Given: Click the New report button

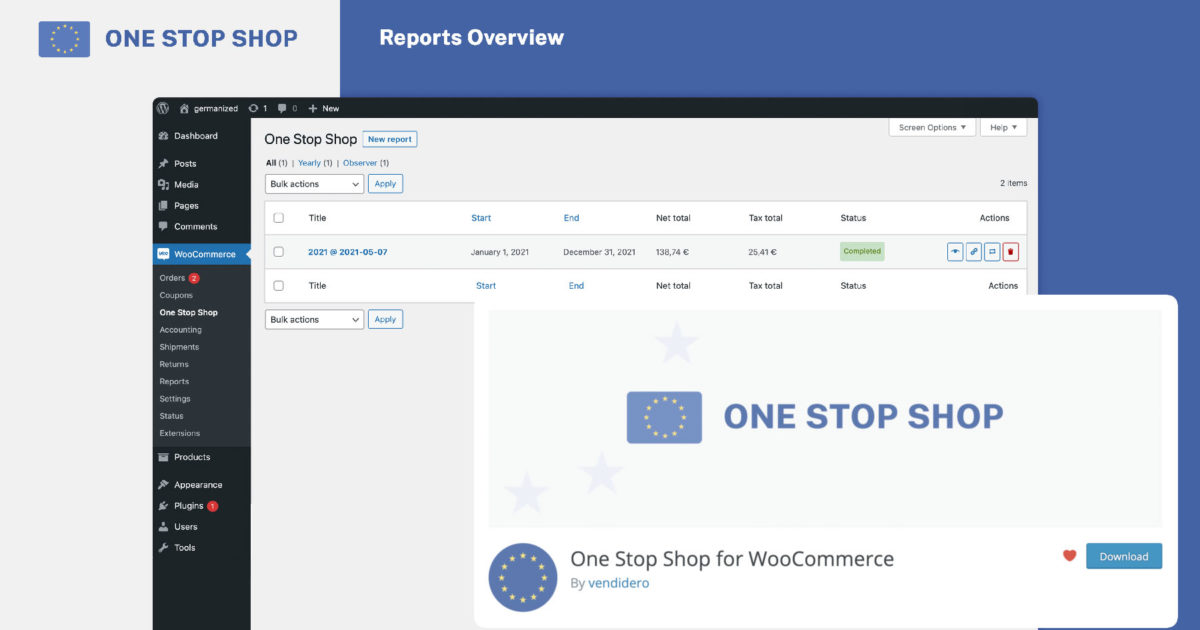Looking at the screenshot, I should click(390, 138).
